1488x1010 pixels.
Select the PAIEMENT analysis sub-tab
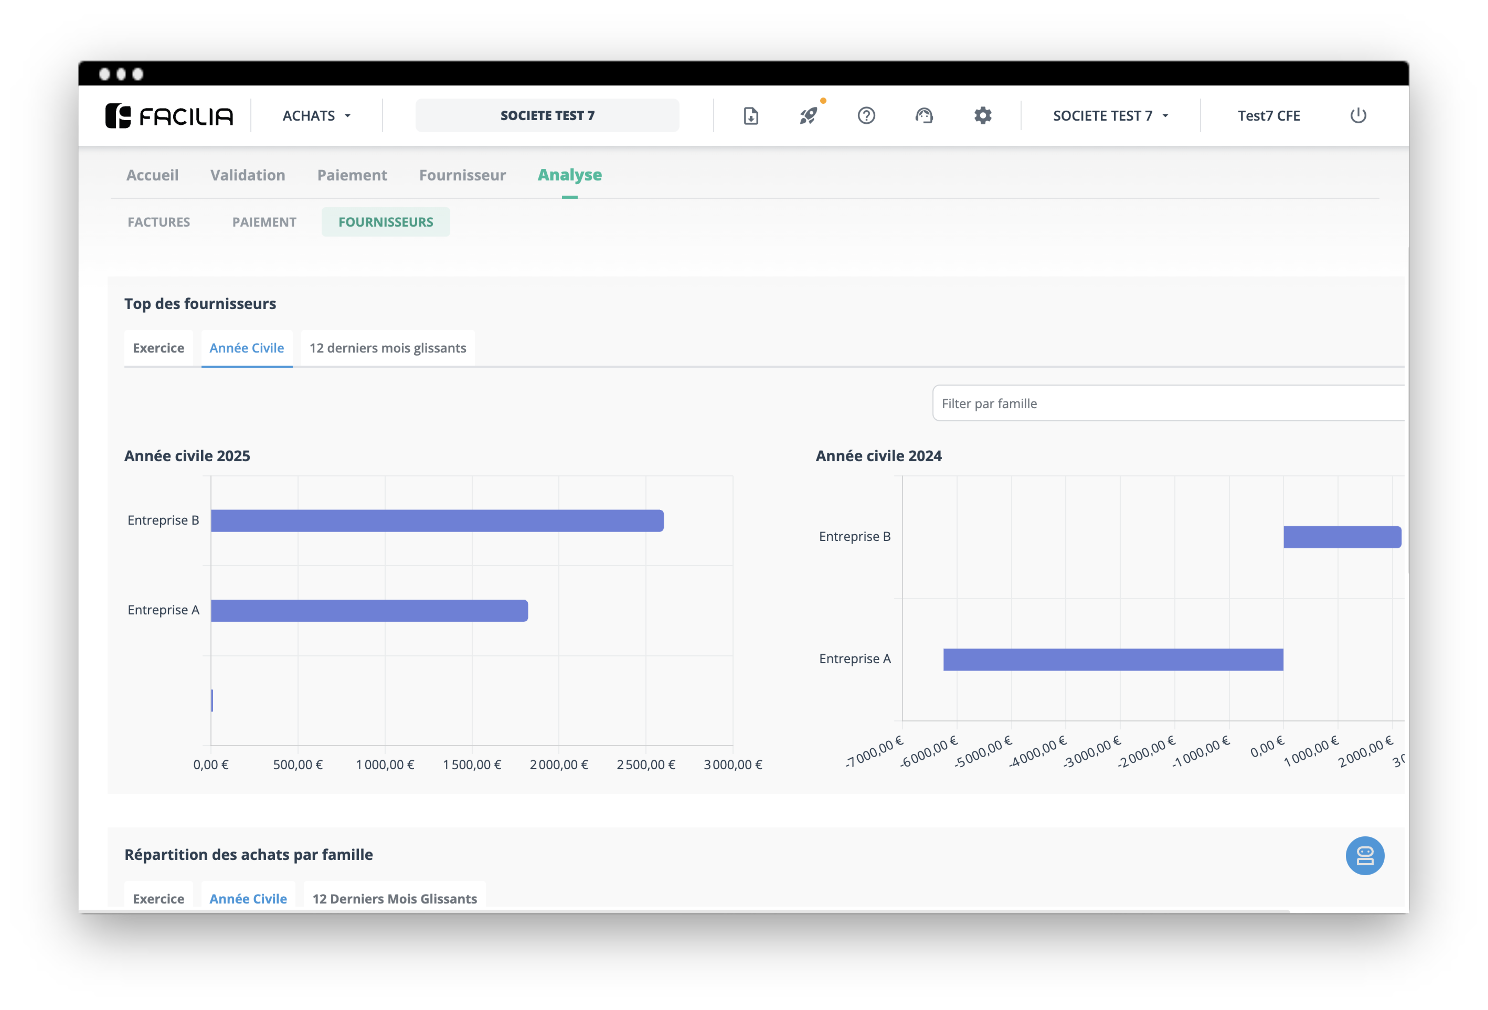[264, 222]
